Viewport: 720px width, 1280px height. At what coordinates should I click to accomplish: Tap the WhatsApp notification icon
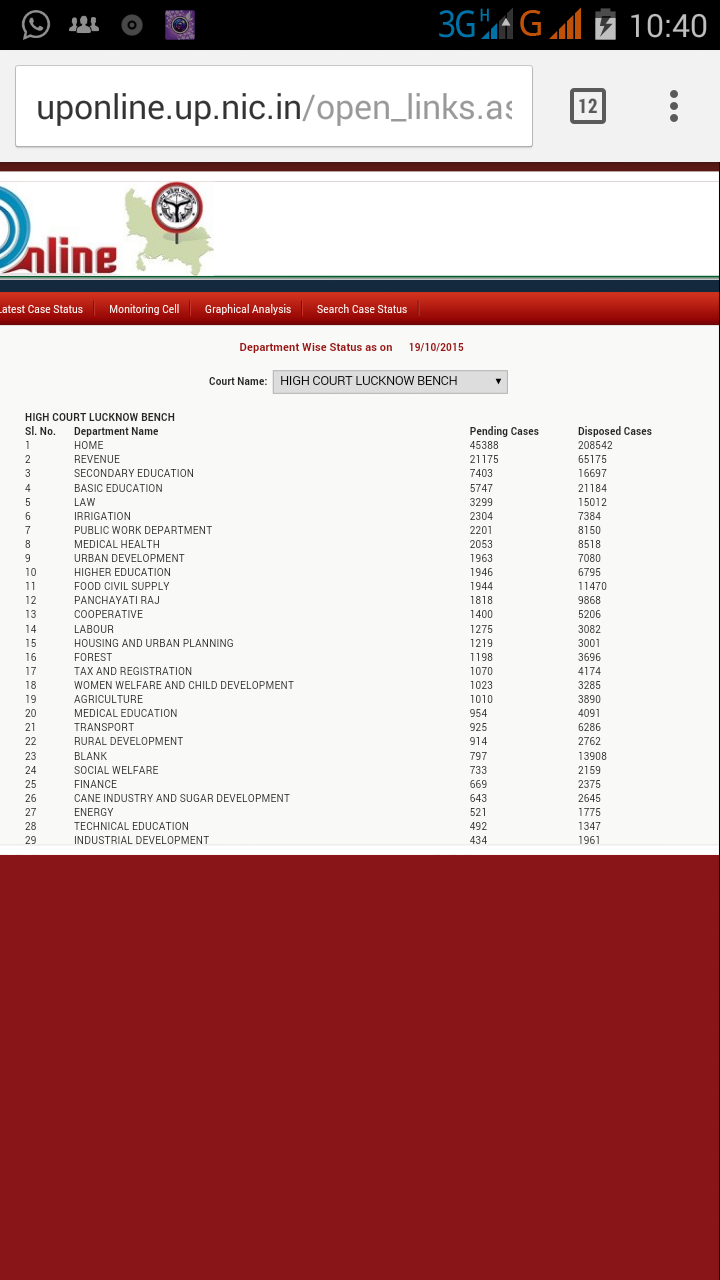click(x=36, y=25)
